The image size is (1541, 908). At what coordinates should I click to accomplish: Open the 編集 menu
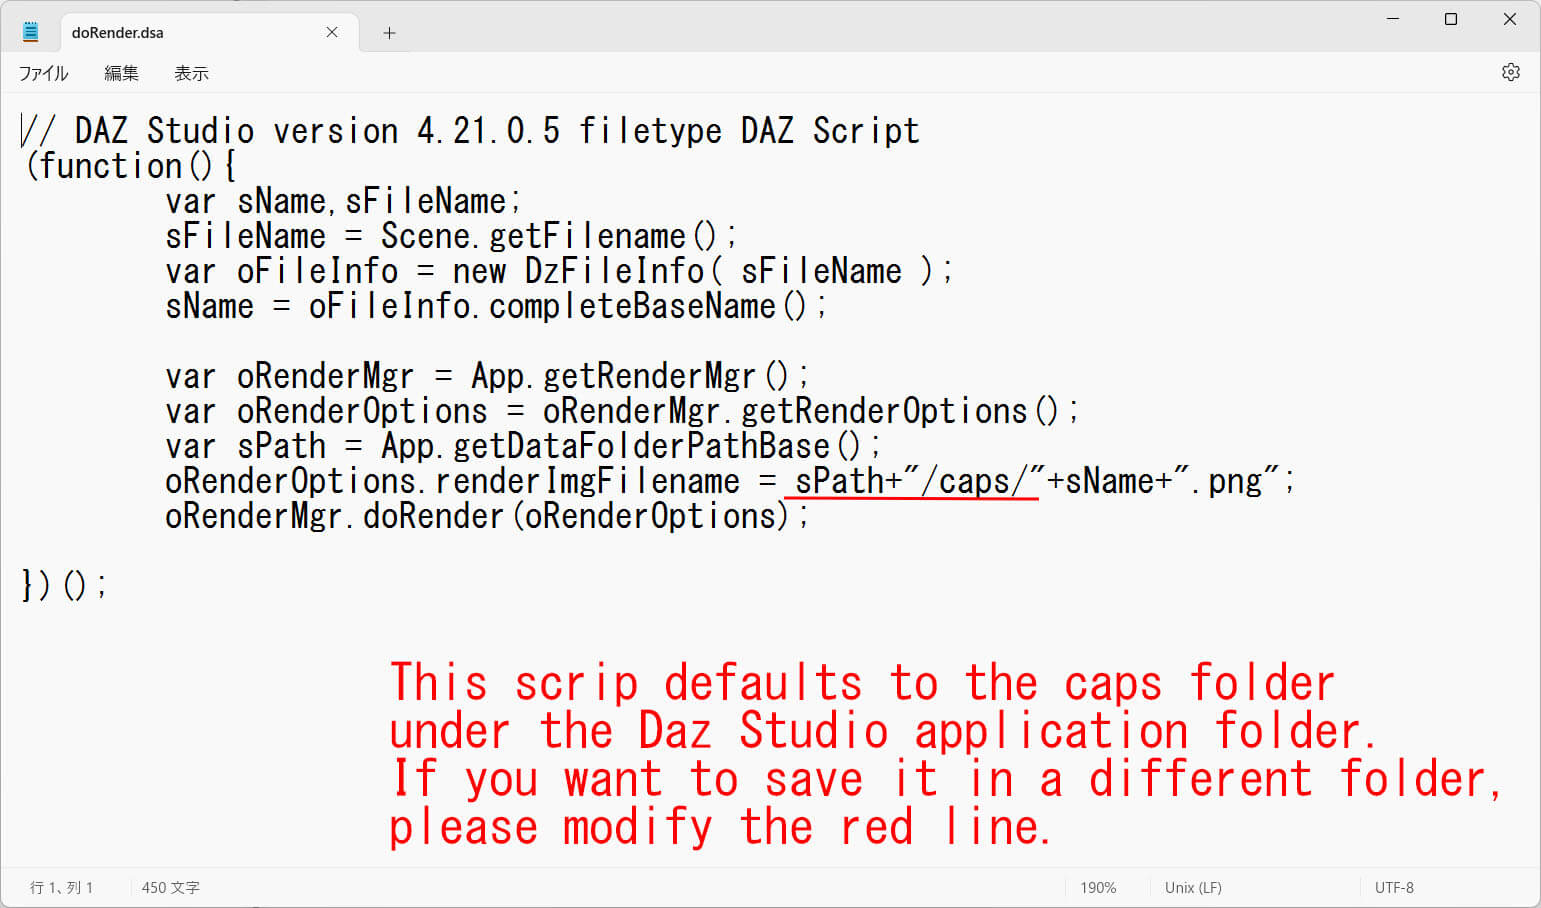pos(121,73)
